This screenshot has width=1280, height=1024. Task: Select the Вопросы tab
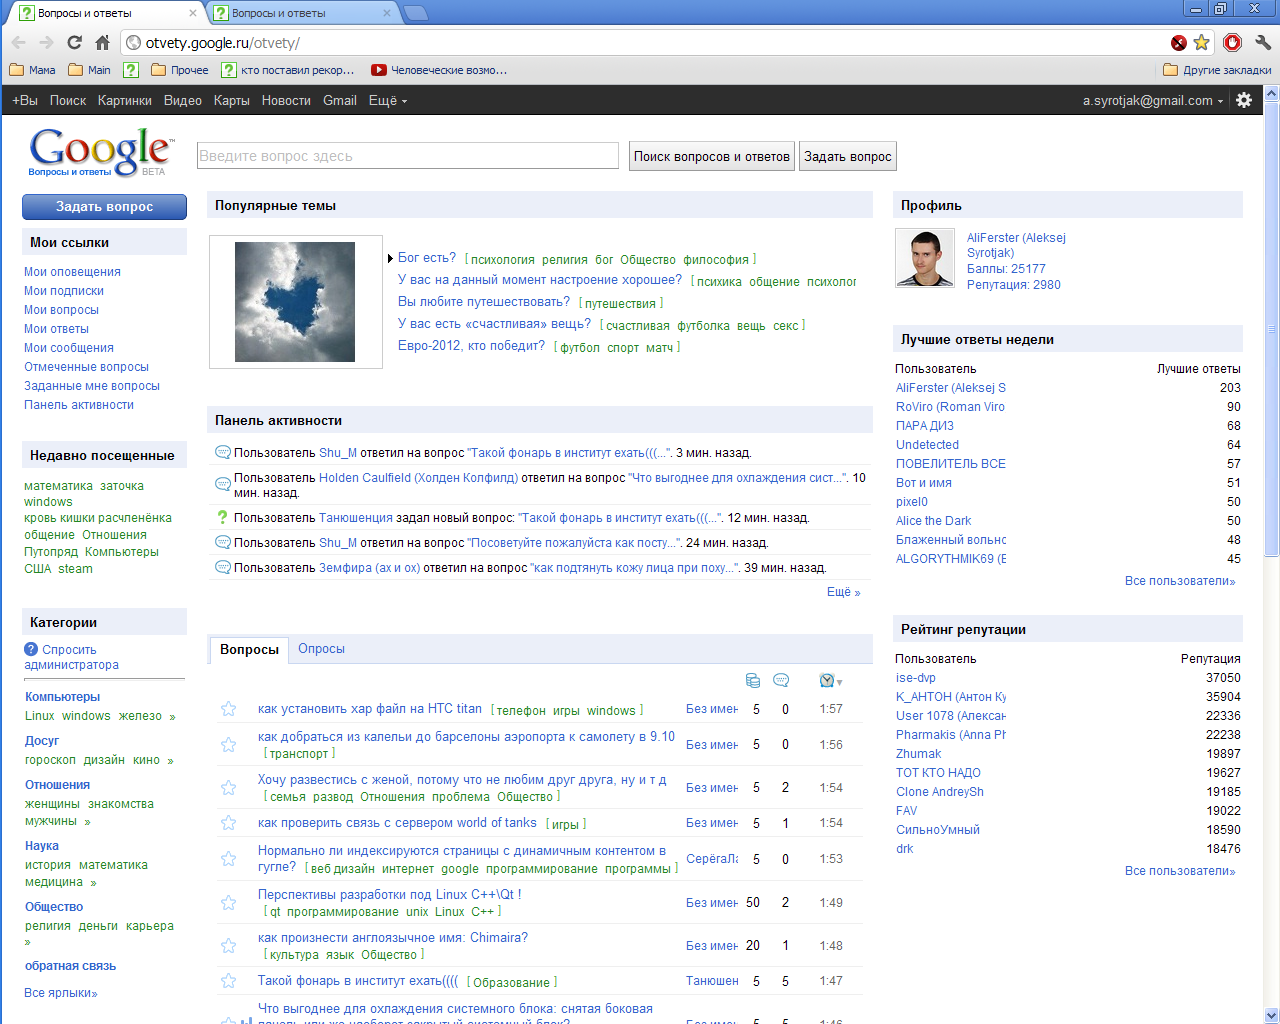pyautogui.click(x=249, y=650)
